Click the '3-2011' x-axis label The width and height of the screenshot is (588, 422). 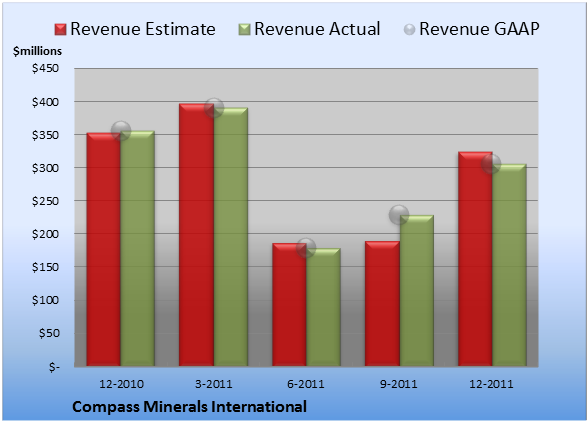point(214,384)
